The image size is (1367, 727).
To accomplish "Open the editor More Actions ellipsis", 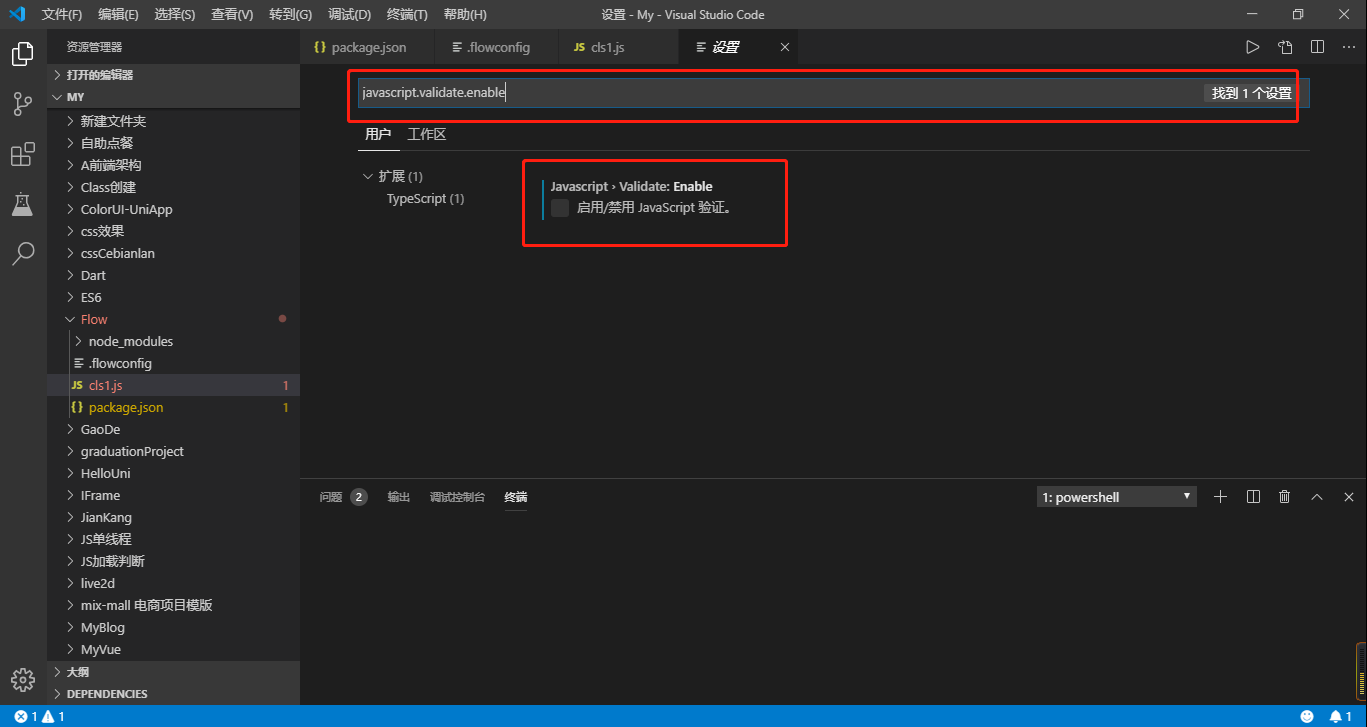I will tap(1348, 47).
